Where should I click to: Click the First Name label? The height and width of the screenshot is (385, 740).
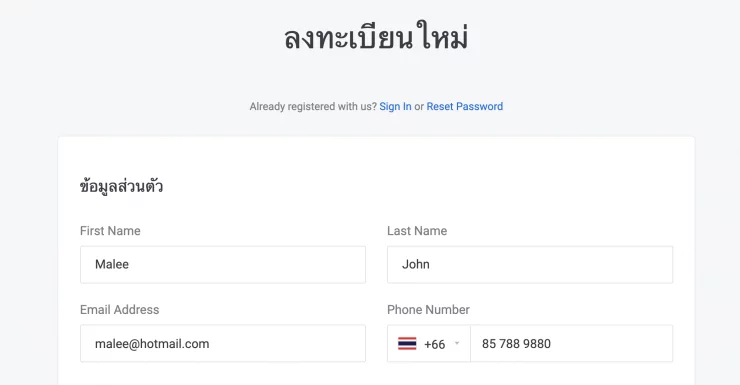pyautogui.click(x=110, y=231)
